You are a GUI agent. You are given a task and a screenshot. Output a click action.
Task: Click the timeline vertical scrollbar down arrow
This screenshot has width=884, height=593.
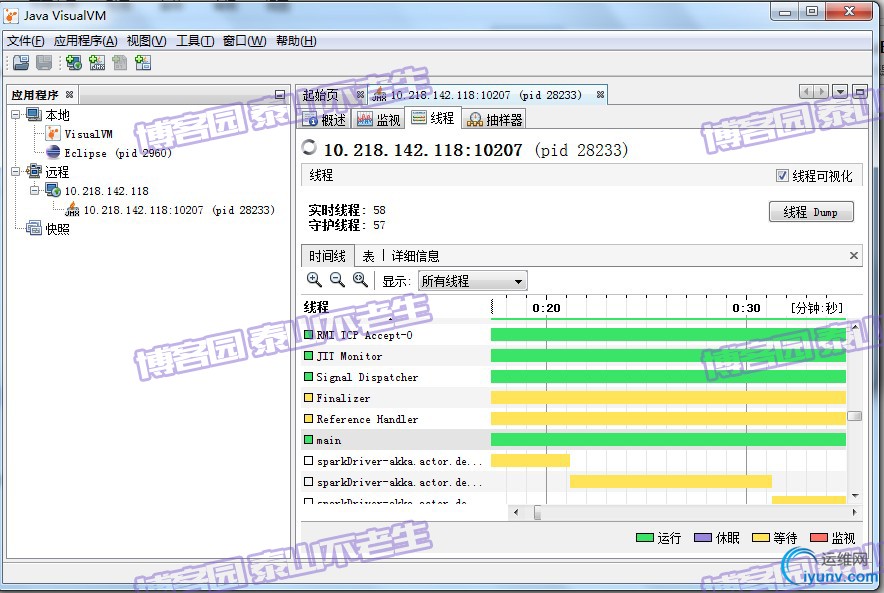point(855,496)
